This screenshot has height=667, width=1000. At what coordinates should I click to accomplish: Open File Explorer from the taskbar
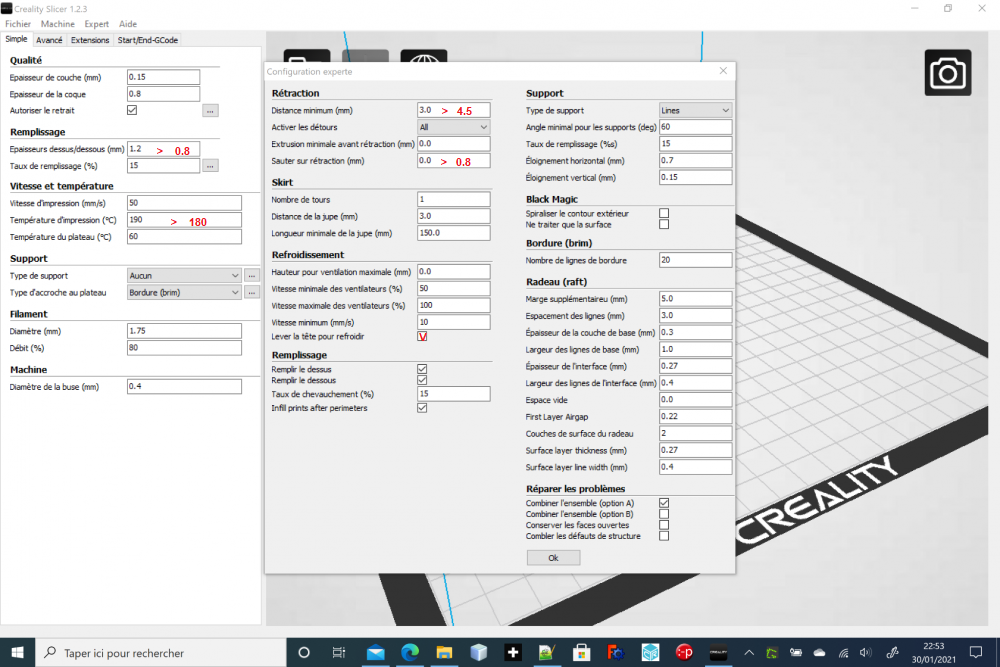pyautogui.click(x=444, y=652)
